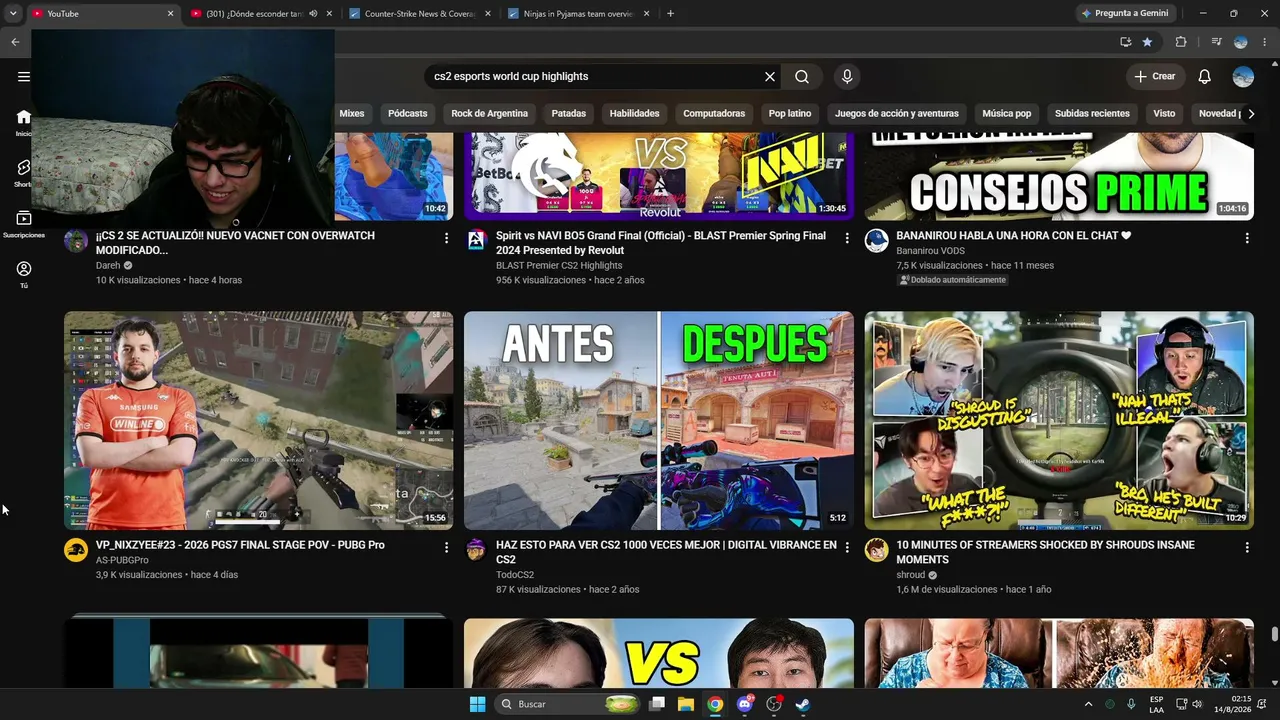The height and width of the screenshot is (720, 1280).
Task: Play the shroud streamers shocked thumbnail
Action: pyautogui.click(x=1059, y=420)
